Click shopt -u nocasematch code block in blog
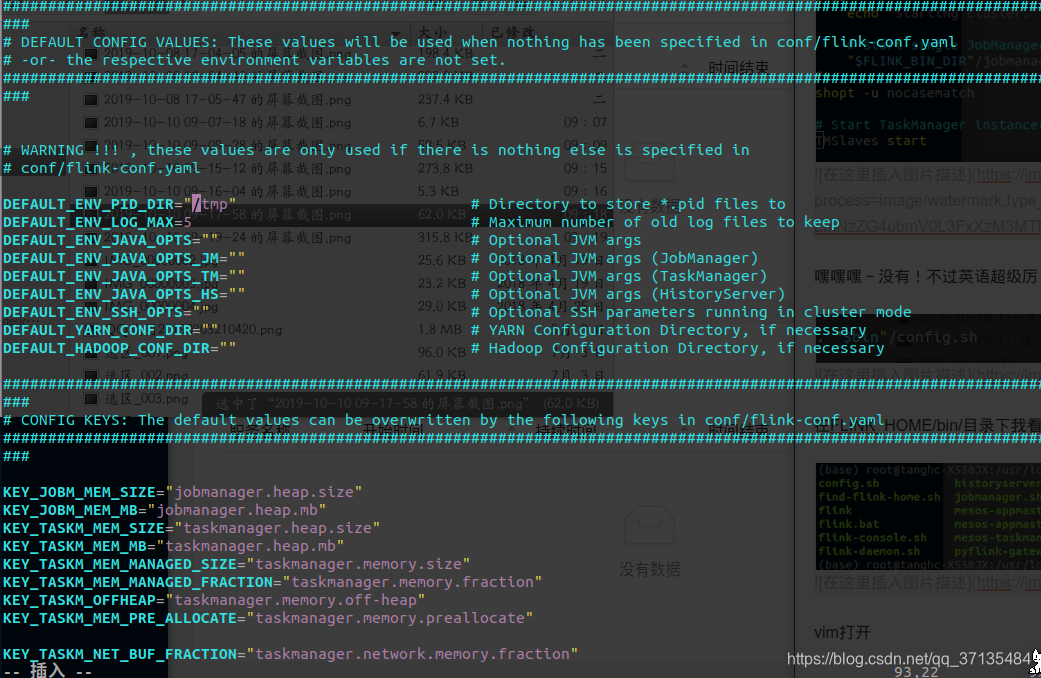Viewport: 1041px width, 678px height. click(894, 93)
